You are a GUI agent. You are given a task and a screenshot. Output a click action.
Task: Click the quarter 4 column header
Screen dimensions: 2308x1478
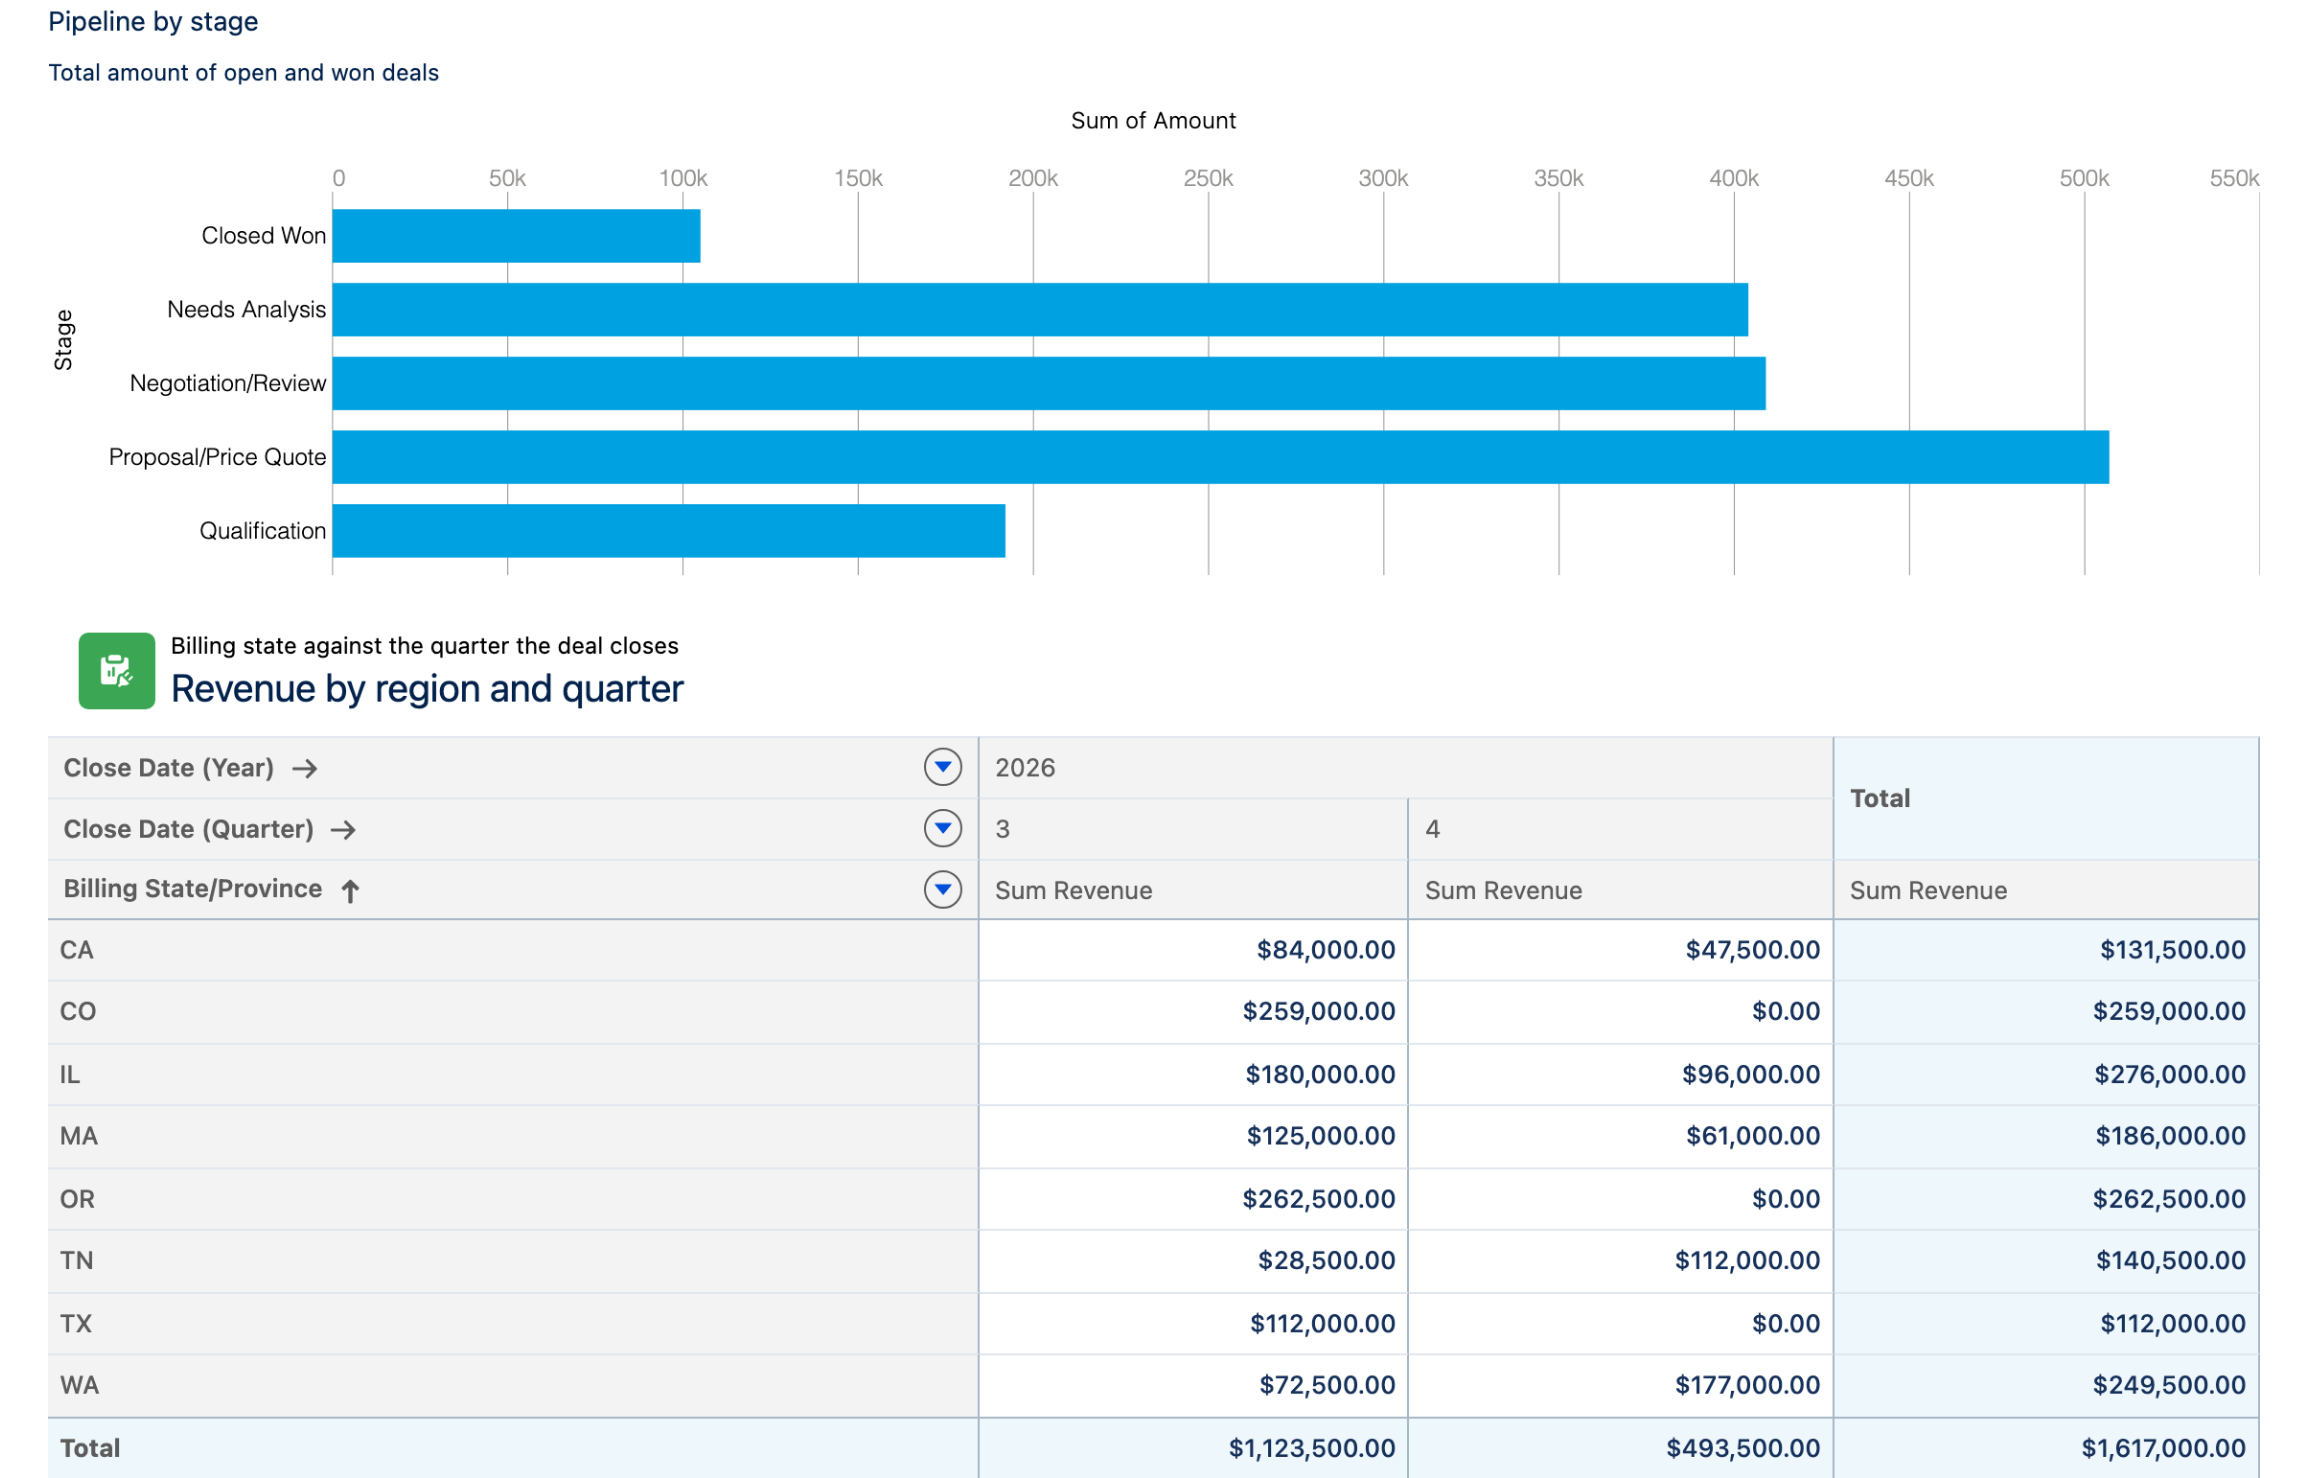tap(1620, 829)
